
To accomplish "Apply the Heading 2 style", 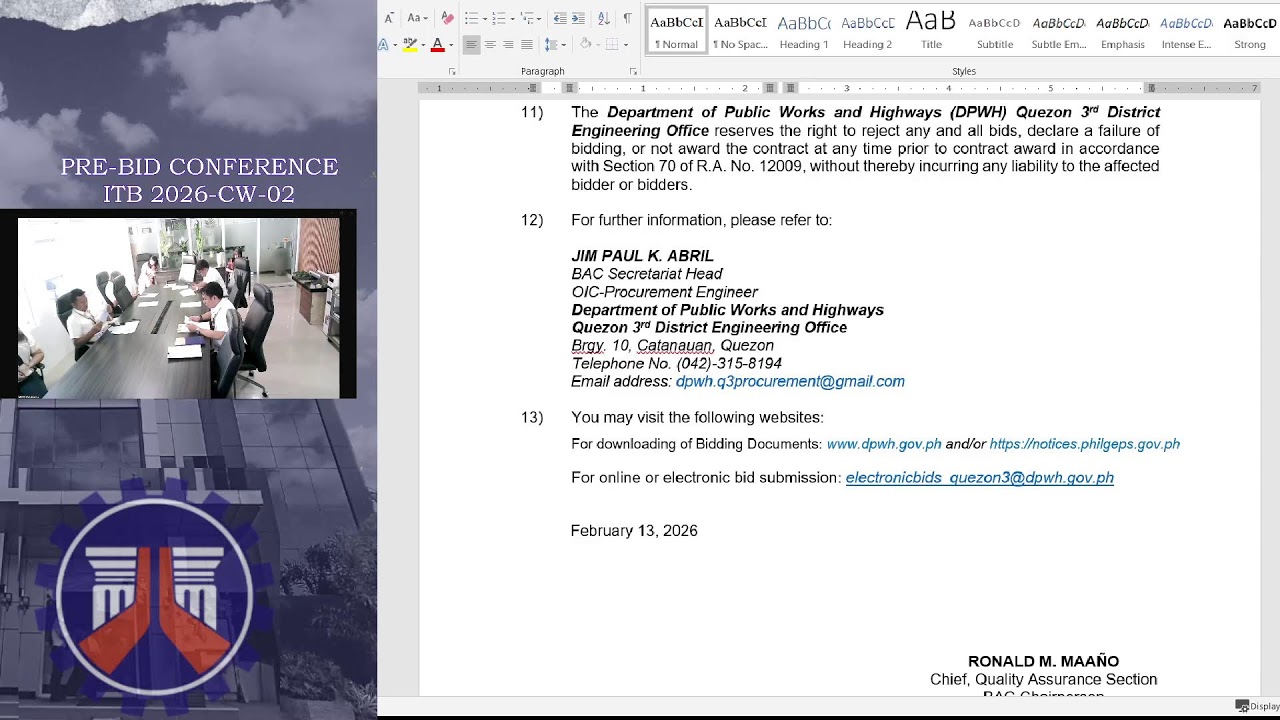I will 867,30.
